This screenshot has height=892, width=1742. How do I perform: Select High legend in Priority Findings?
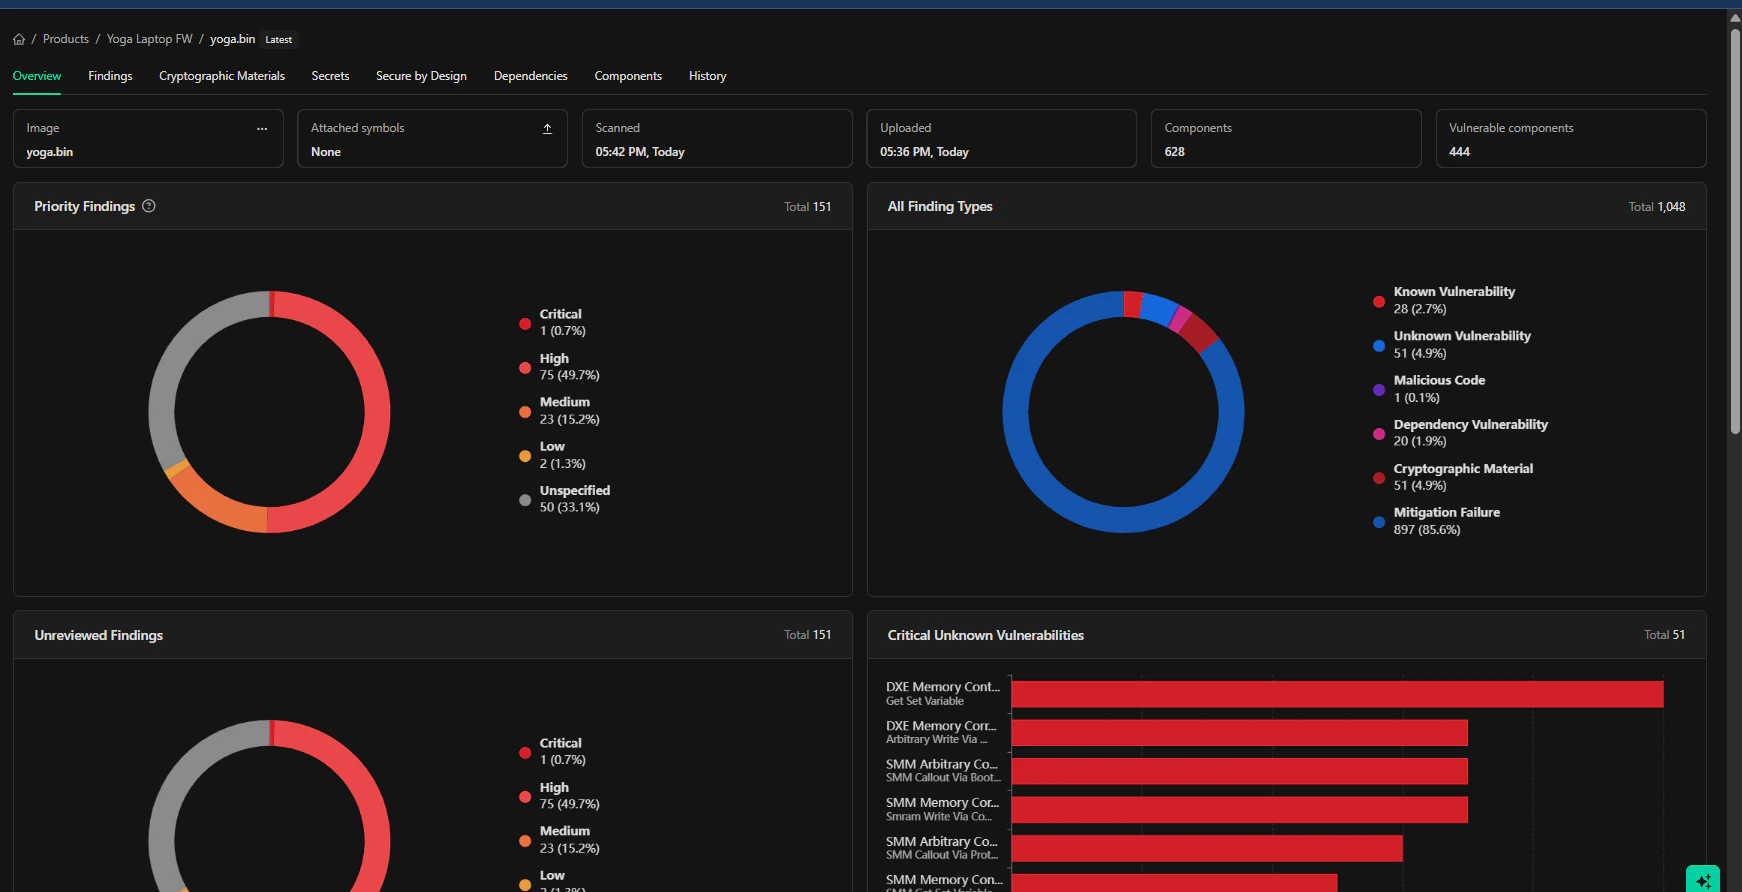(559, 367)
